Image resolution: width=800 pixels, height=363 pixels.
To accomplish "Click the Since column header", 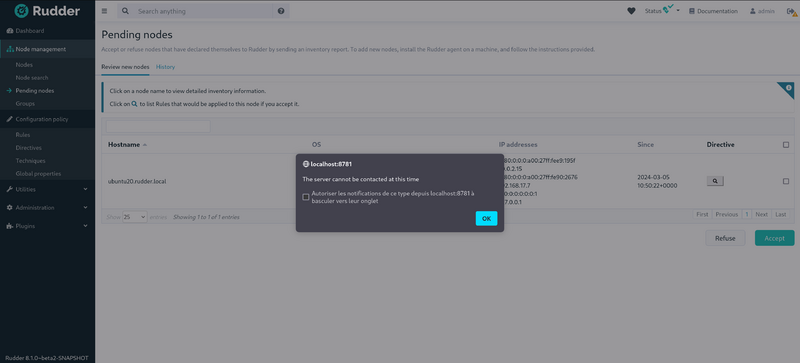I will [645, 144].
